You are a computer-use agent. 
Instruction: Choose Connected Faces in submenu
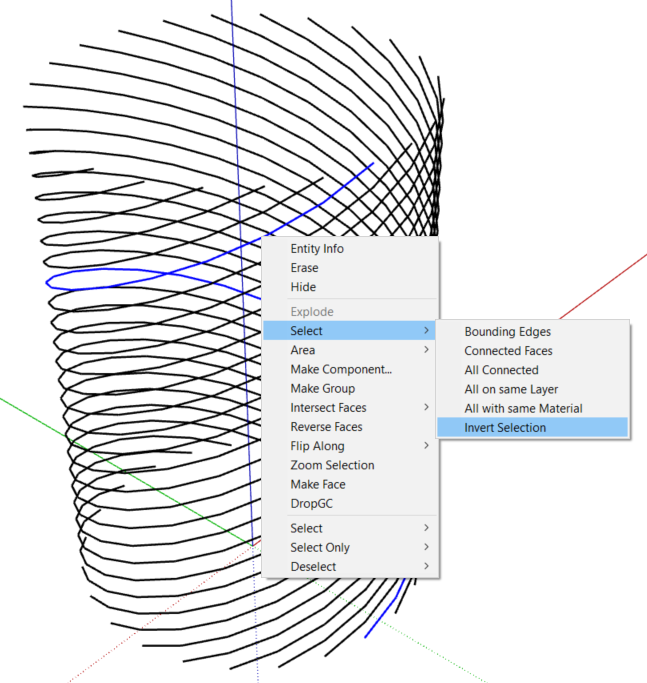point(532,351)
